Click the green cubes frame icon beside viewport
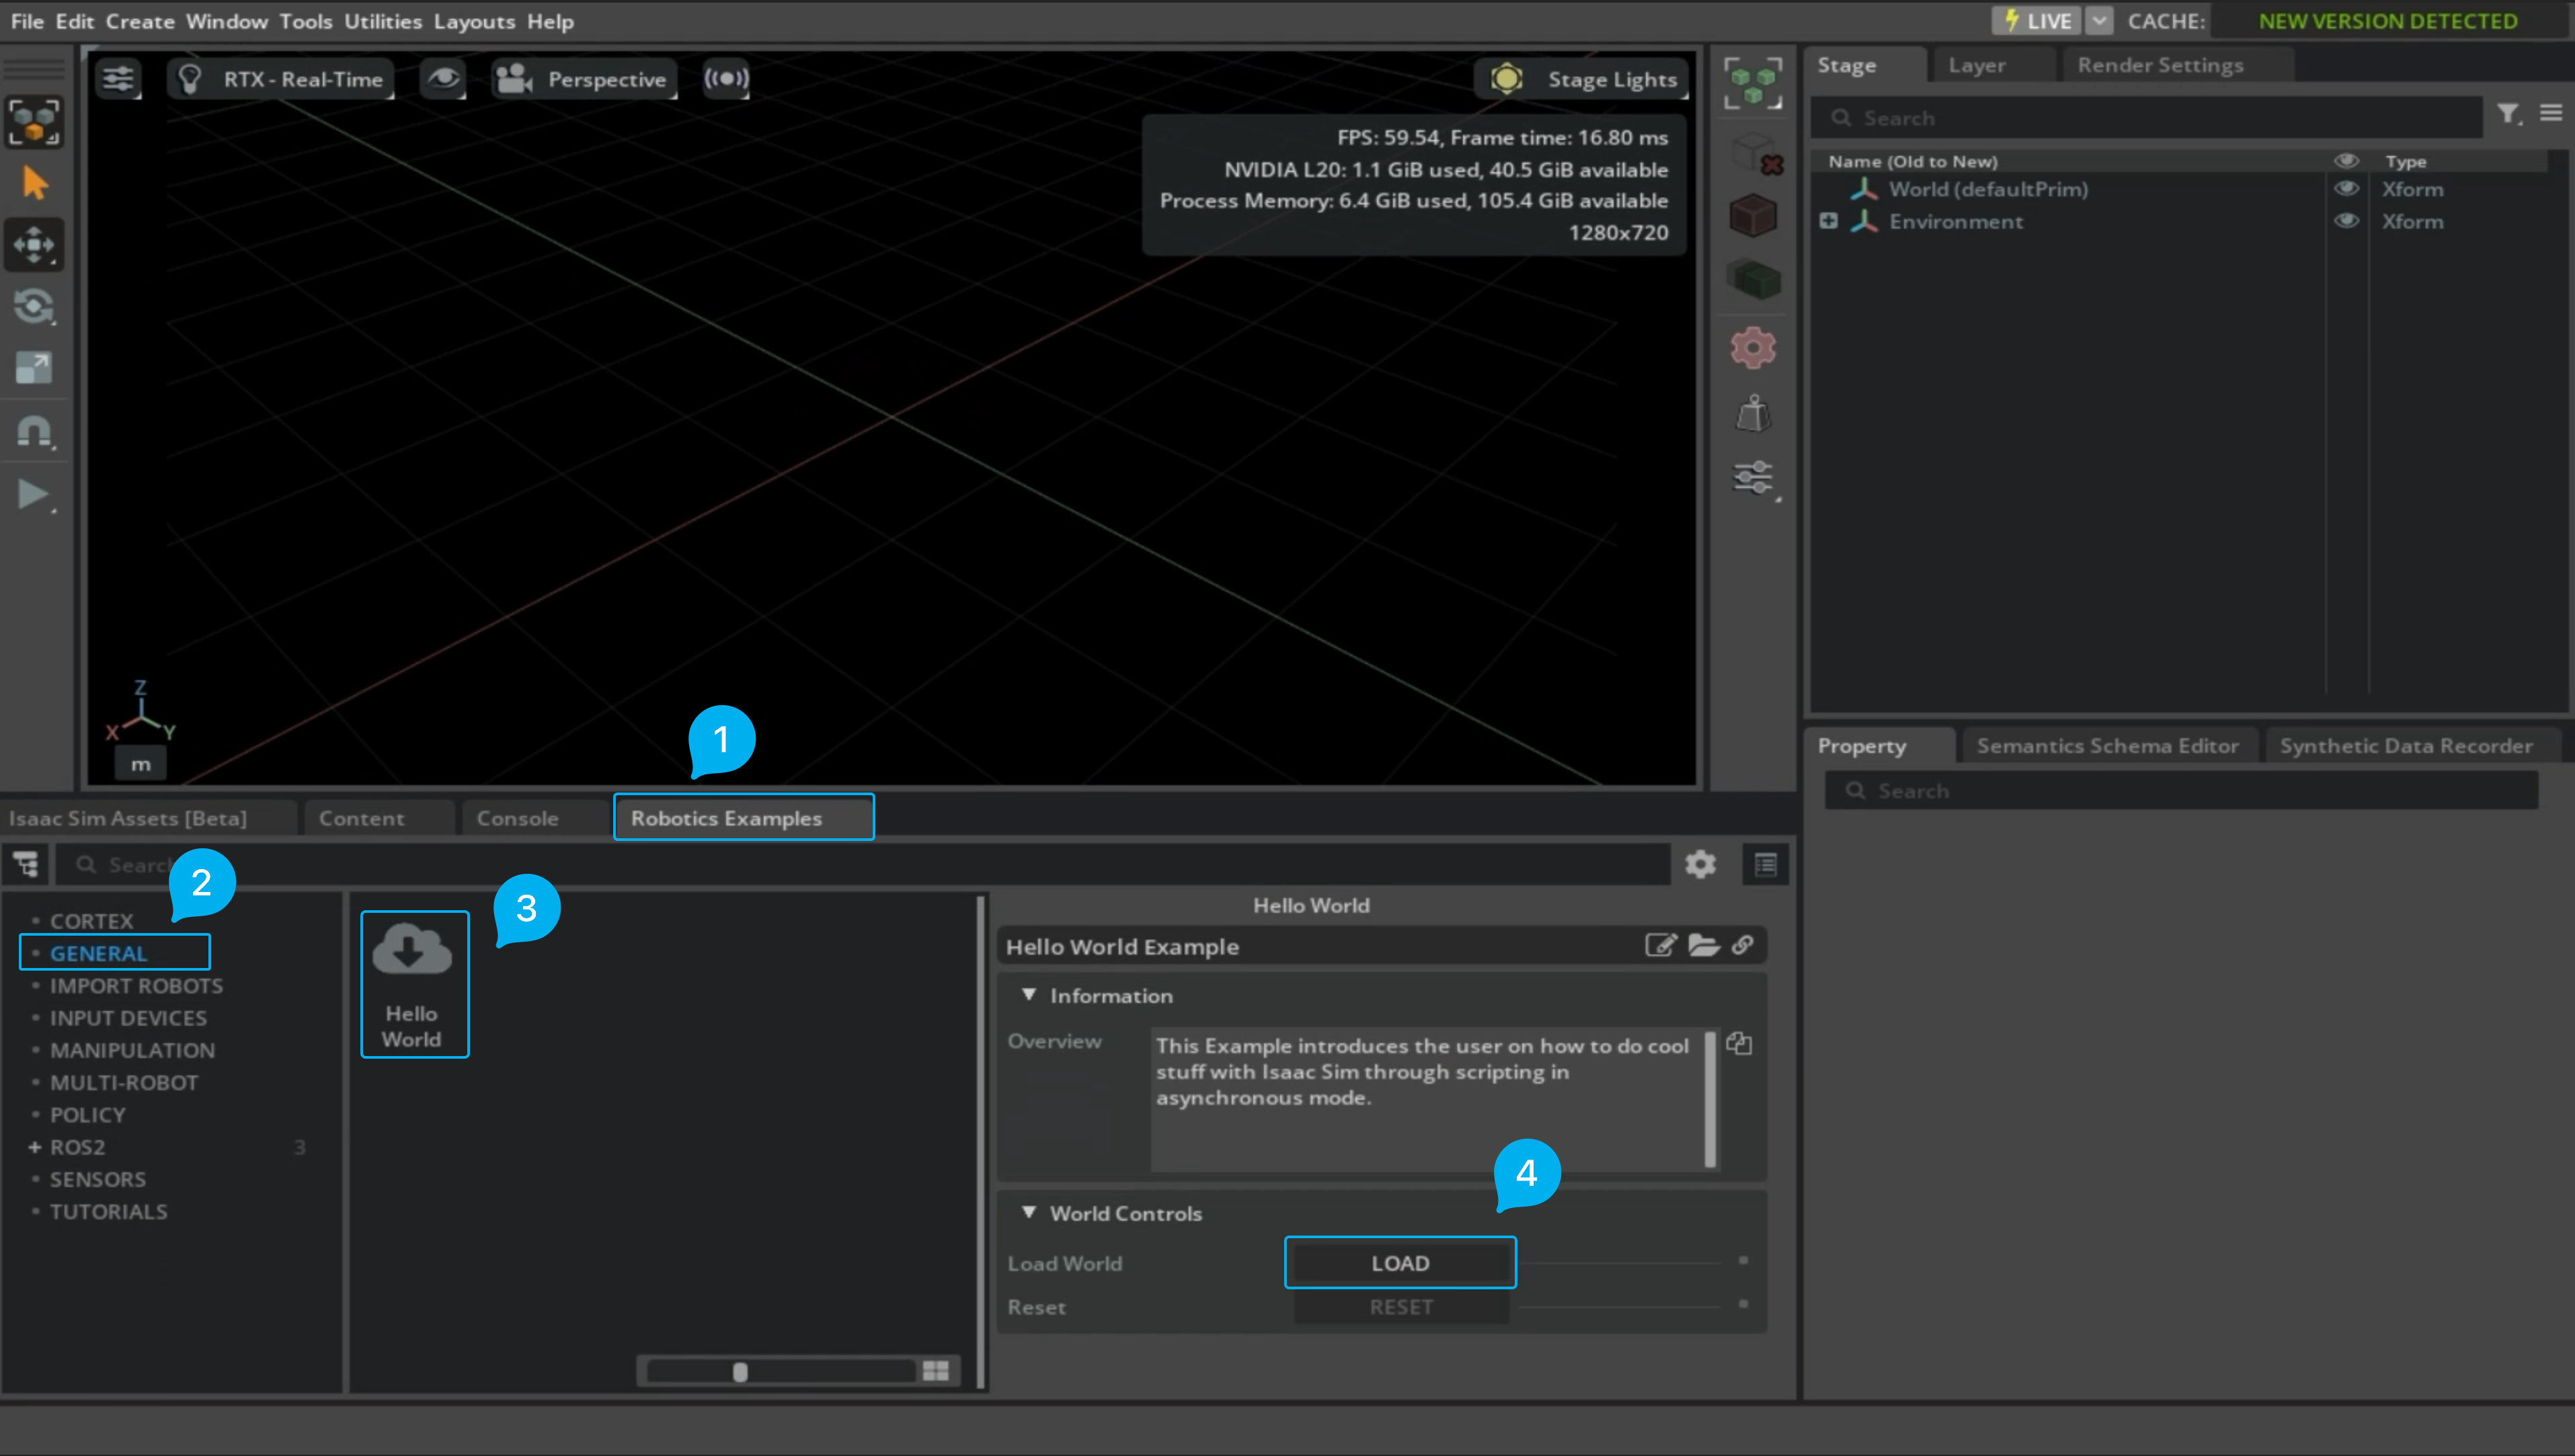 (x=1753, y=83)
